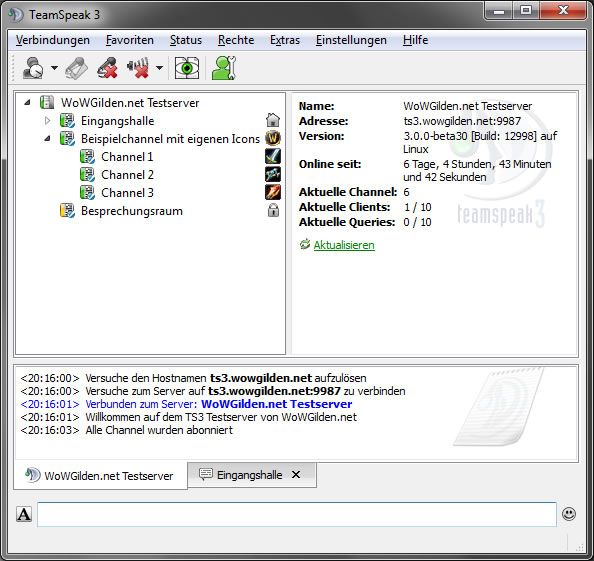
Task: Click the Willkommen auf dem TS3 Testserver log line
Action: pyautogui.click(x=189, y=417)
